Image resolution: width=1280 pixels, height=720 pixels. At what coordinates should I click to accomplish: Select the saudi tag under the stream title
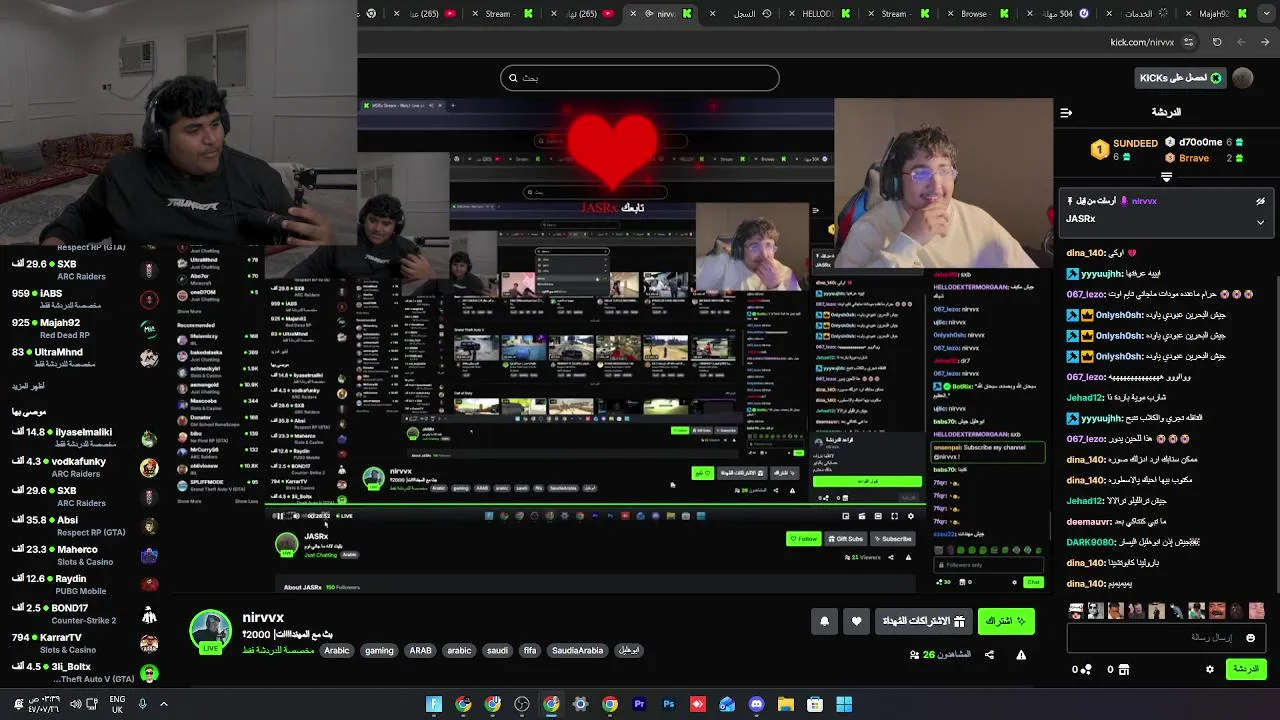click(x=497, y=651)
